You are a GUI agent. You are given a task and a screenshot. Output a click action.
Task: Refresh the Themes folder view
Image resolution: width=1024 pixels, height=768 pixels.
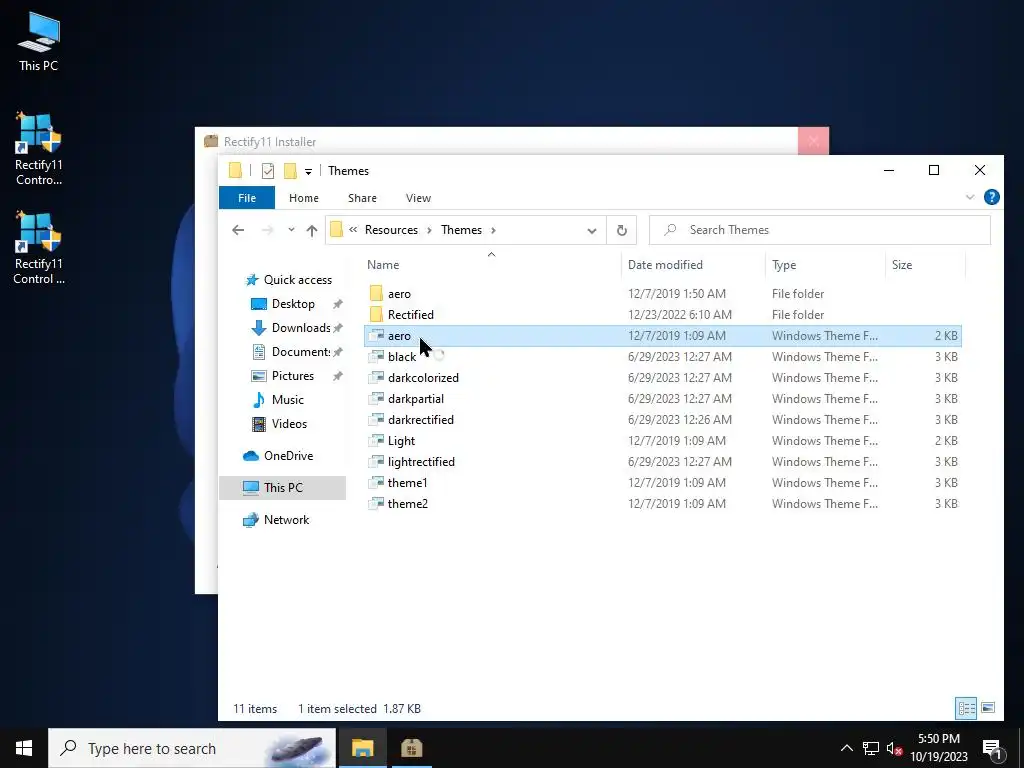(622, 231)
